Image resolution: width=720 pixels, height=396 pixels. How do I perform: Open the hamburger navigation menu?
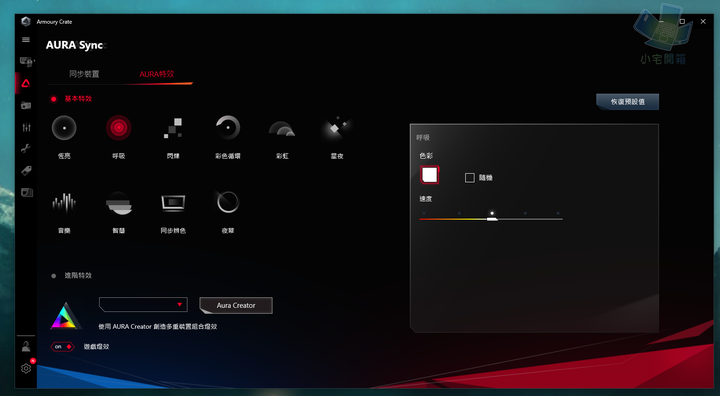click(26, 40)
